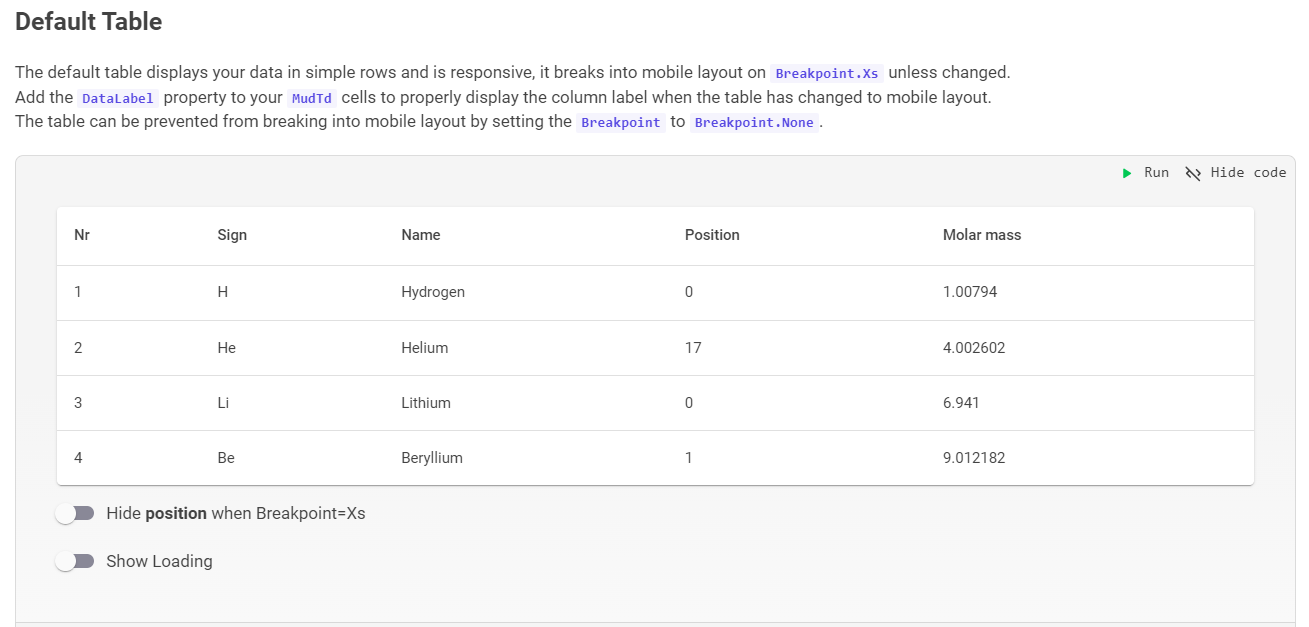
Task: Click the Breakpoint code chip
Action: coord(621,121)
